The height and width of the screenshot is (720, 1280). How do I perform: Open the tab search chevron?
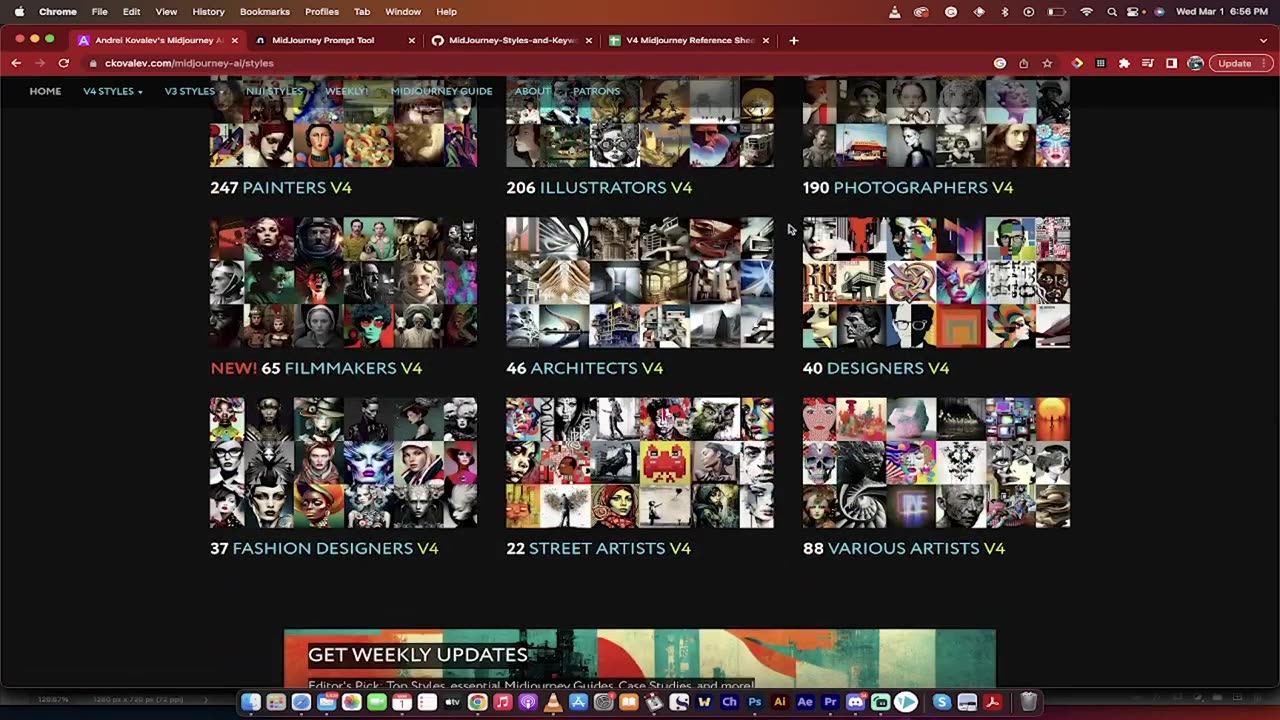click(1264, 40)
